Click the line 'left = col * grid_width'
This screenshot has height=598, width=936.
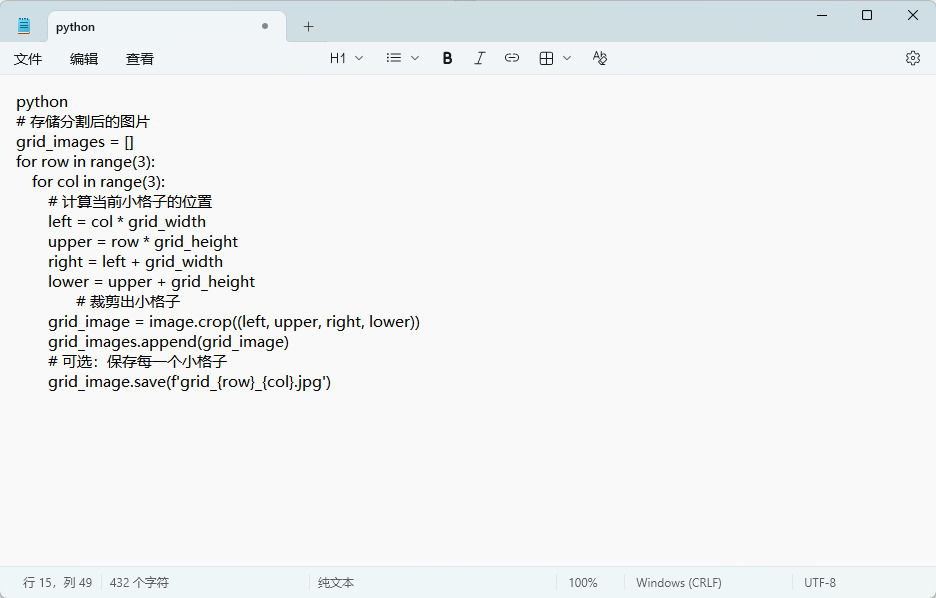(x=127, y=222)
